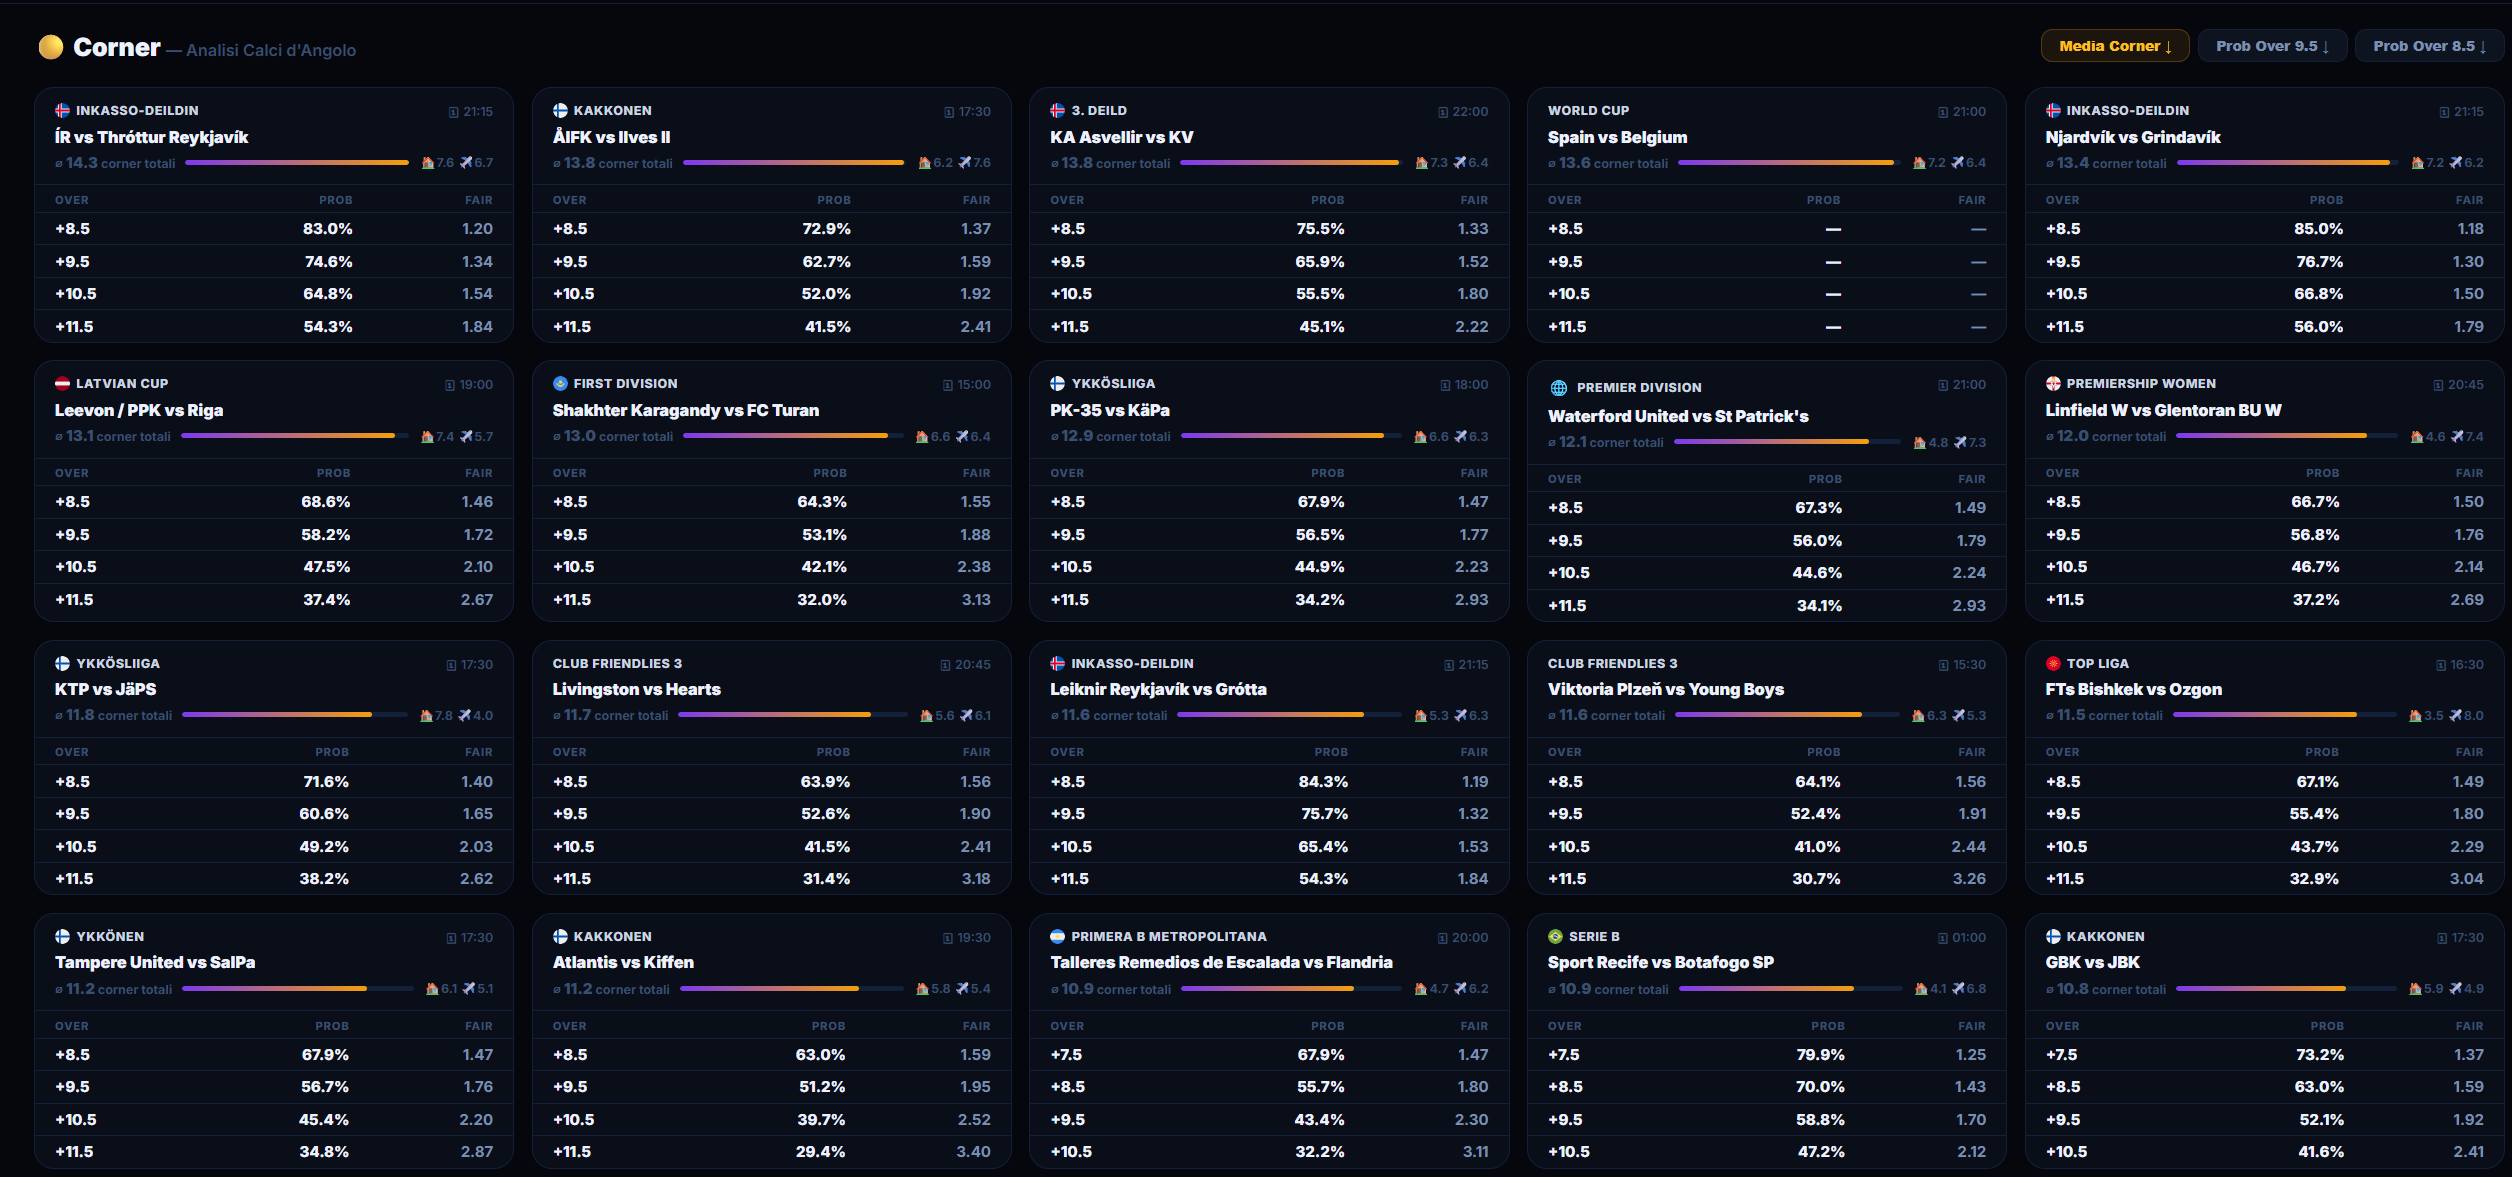
Task: Click the Iceland flag beside ÍR match
Action: 62,110
